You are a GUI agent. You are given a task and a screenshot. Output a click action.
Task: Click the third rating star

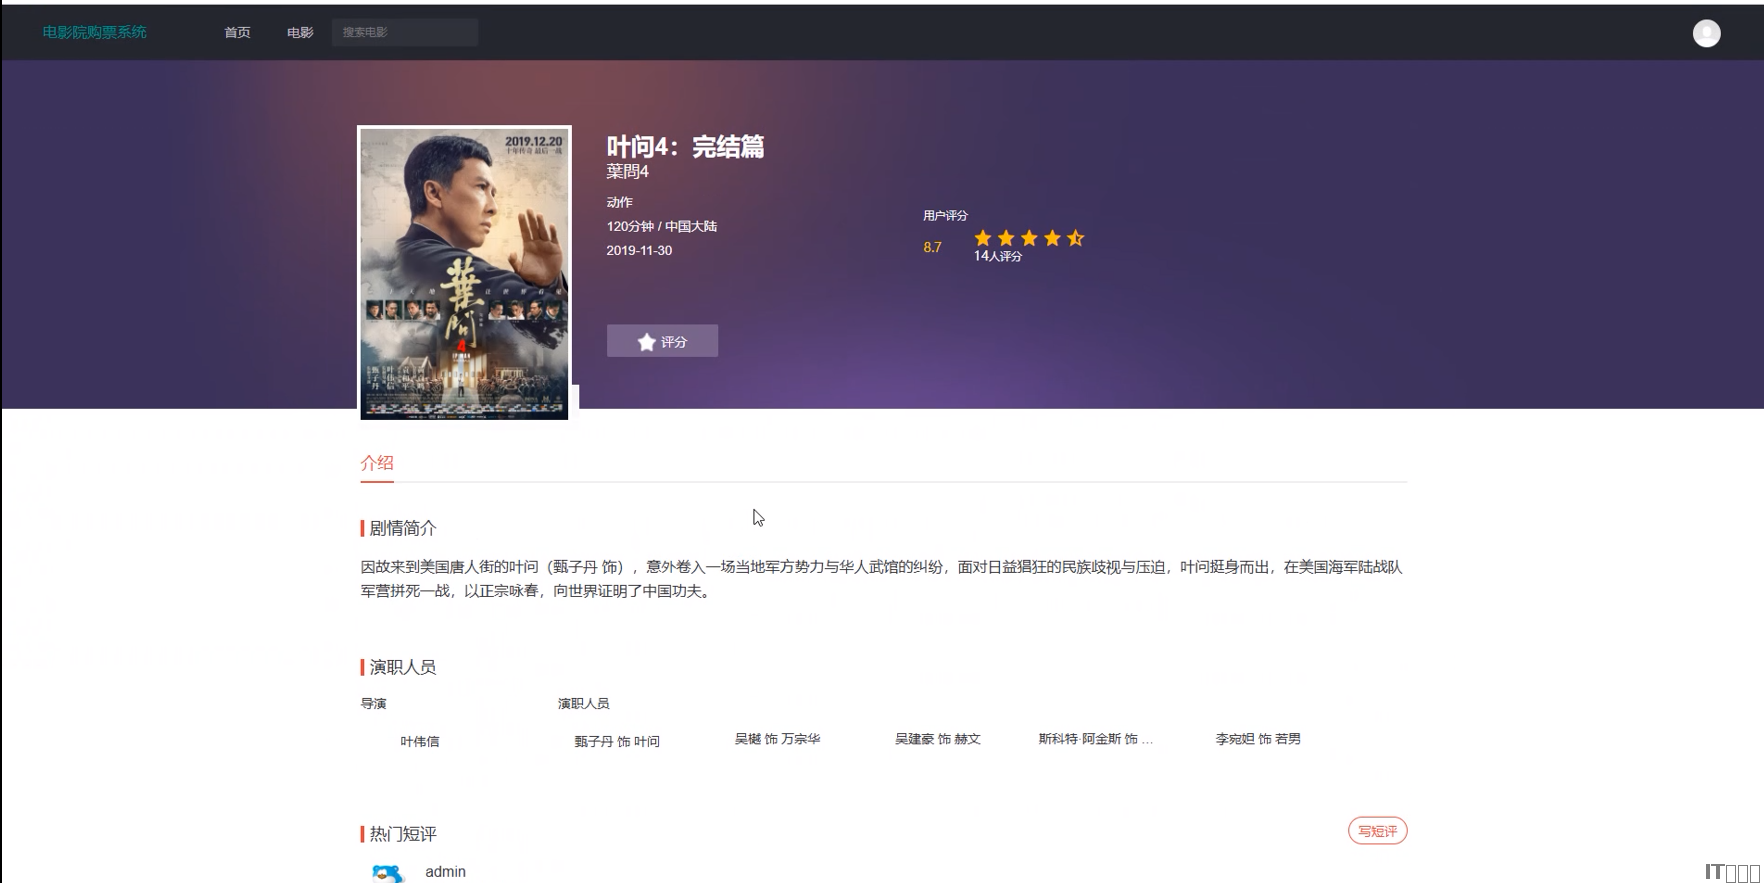[1029, 238]
